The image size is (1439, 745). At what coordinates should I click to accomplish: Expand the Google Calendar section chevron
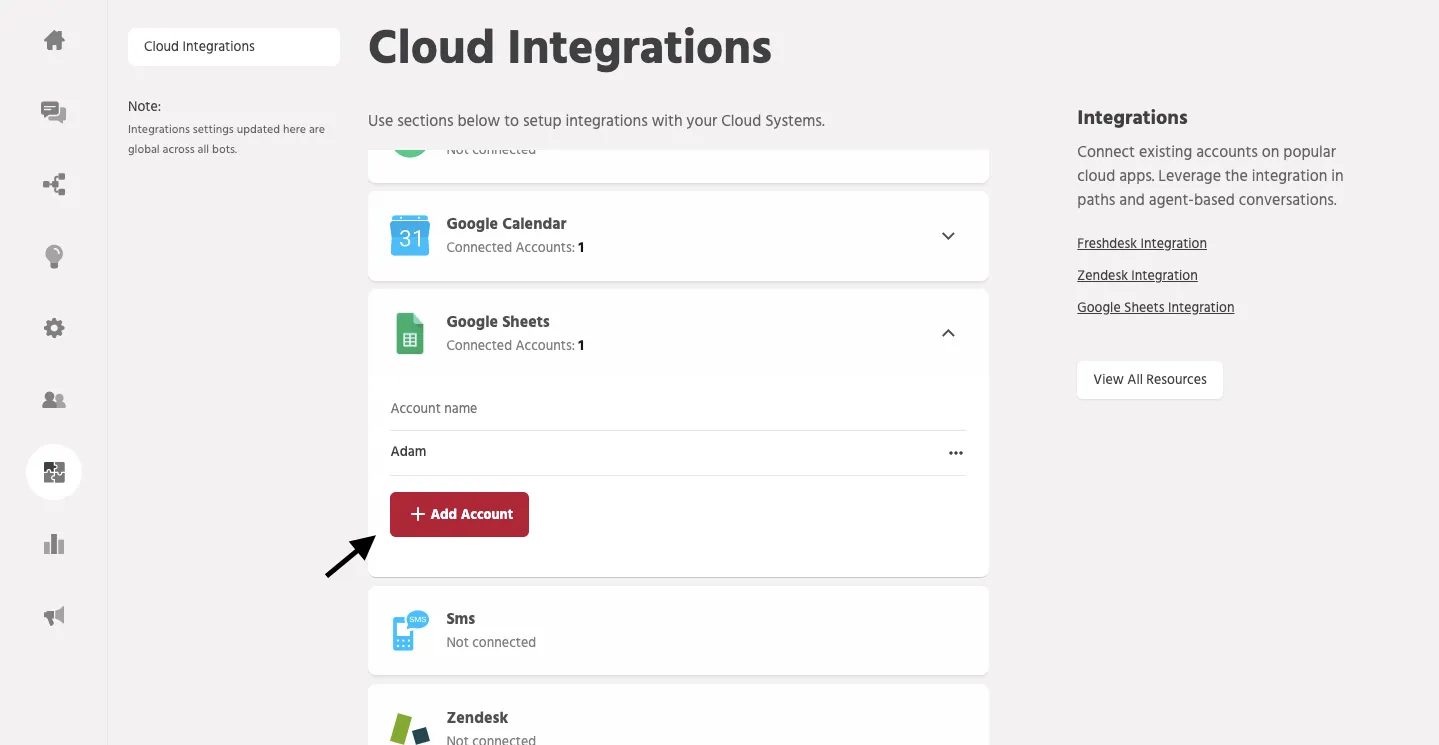point(949,236)
